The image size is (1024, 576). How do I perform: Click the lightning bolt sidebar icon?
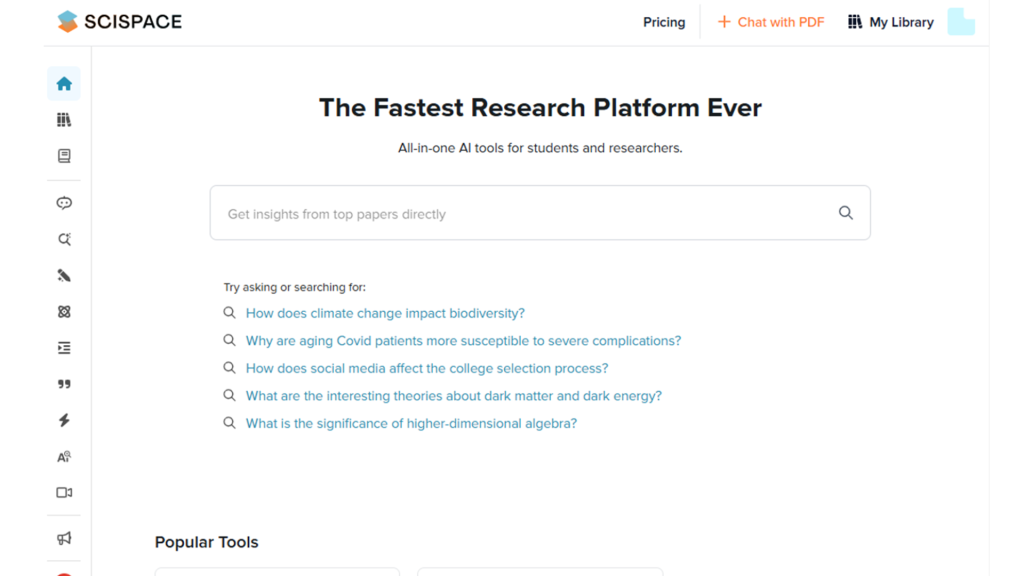(x=64, y=421)
